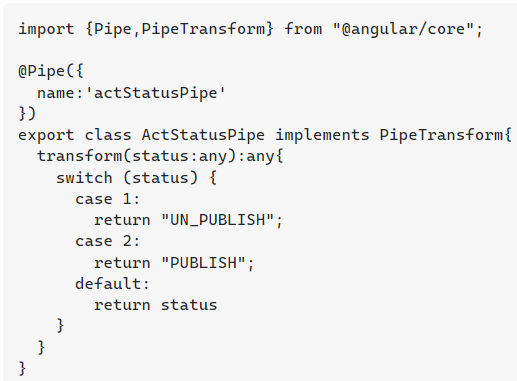The width and height of the screenshot is (517, 381).
Task: Click the default: label
Action: pos(112,284)
